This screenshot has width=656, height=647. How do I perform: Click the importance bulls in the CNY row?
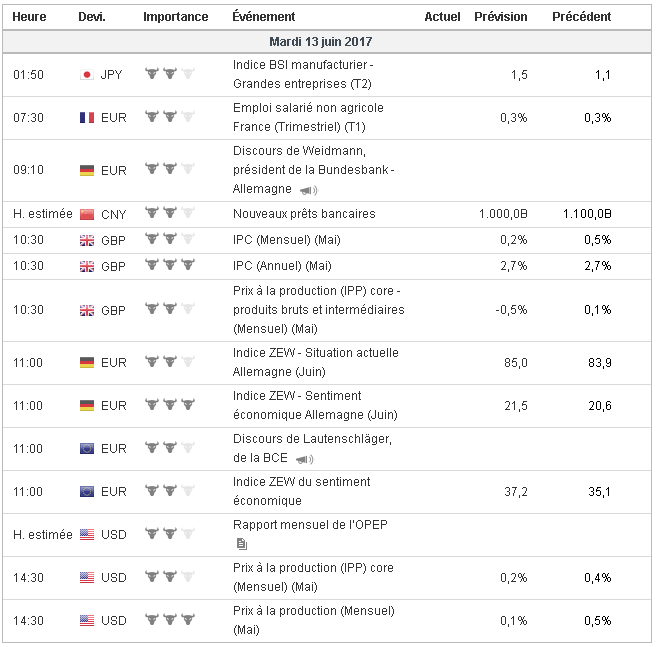pos(169,214)
